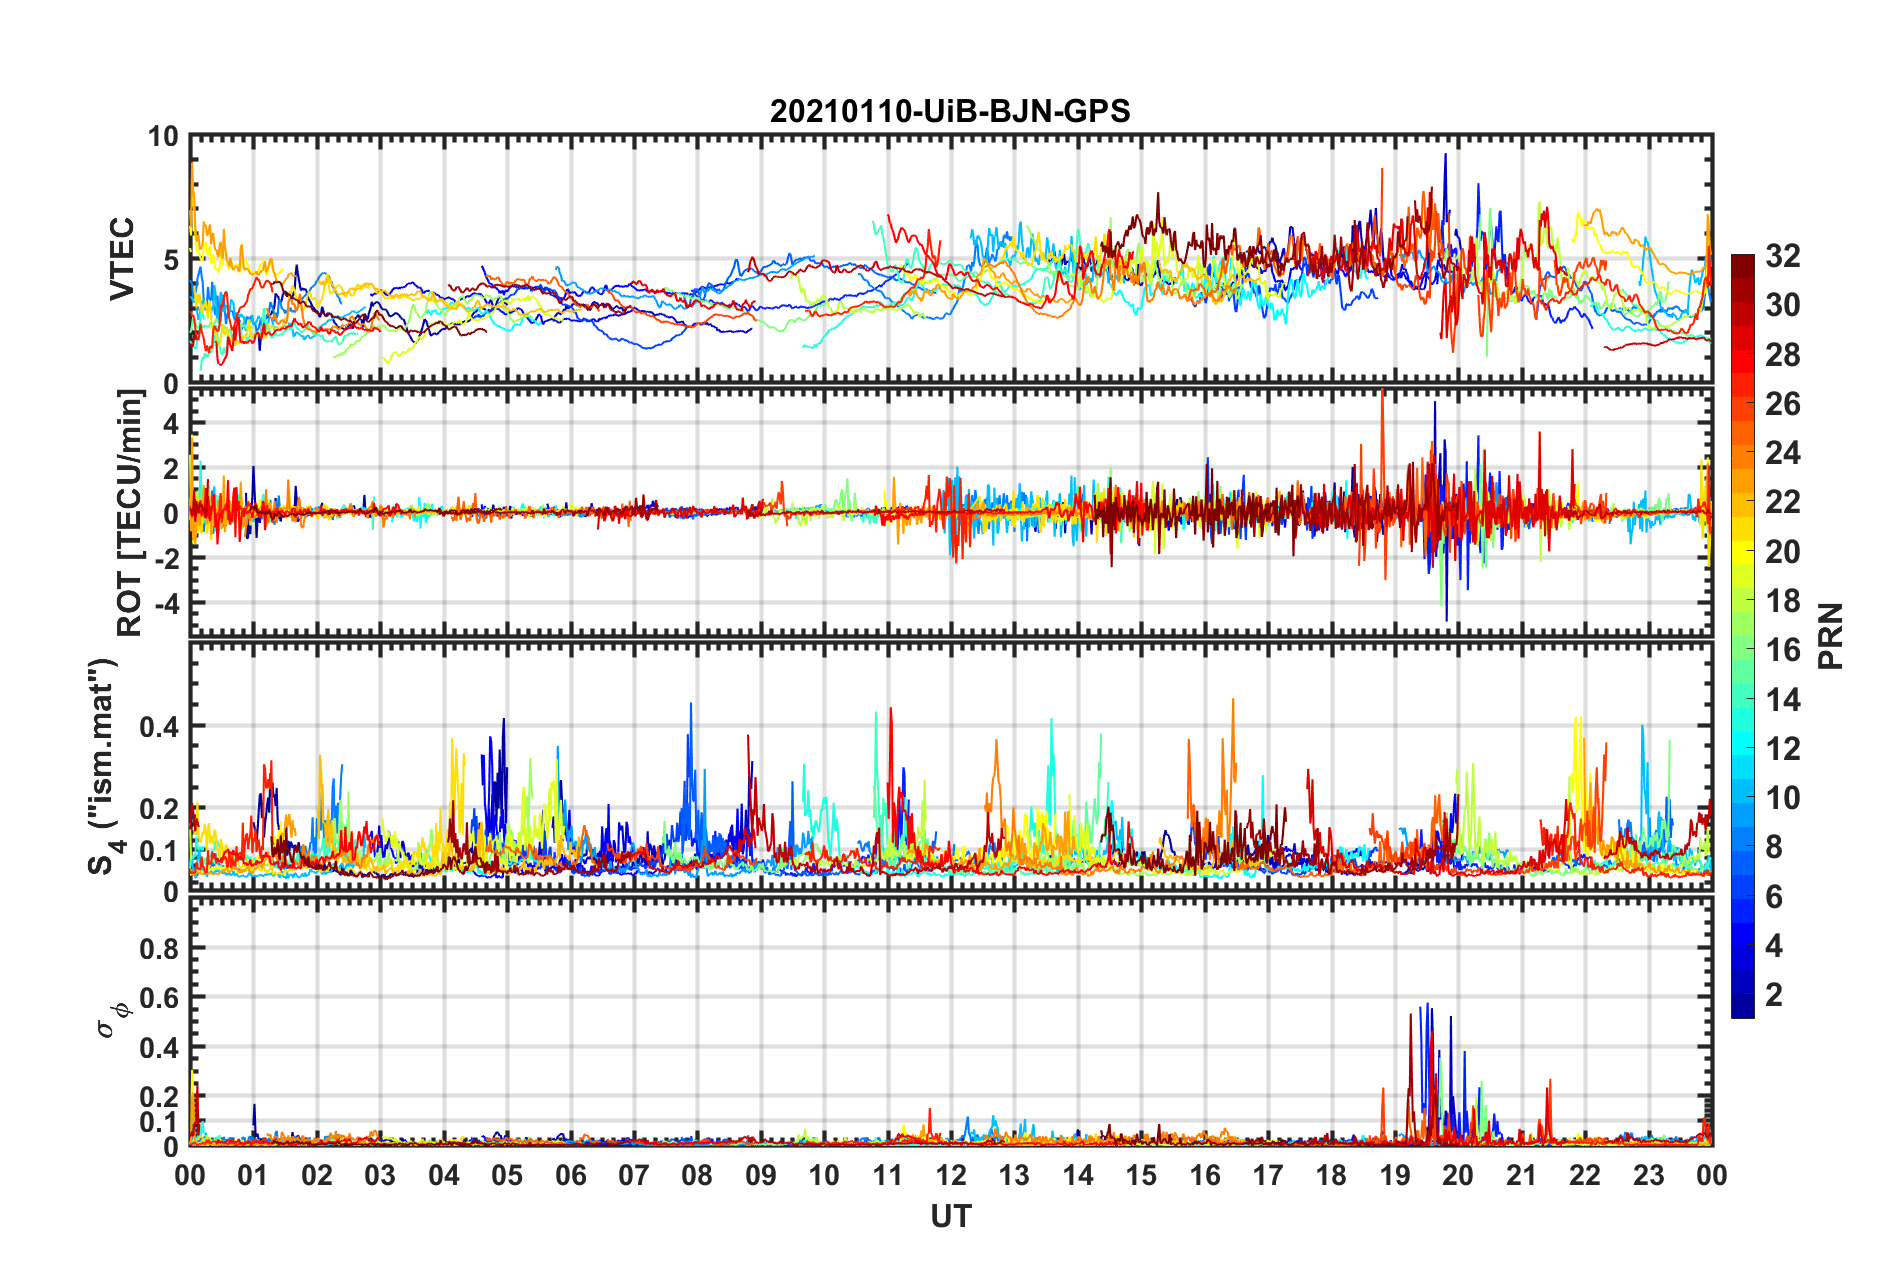
Task: Select x-axis tick label 03
Action: coord(380,1175)
